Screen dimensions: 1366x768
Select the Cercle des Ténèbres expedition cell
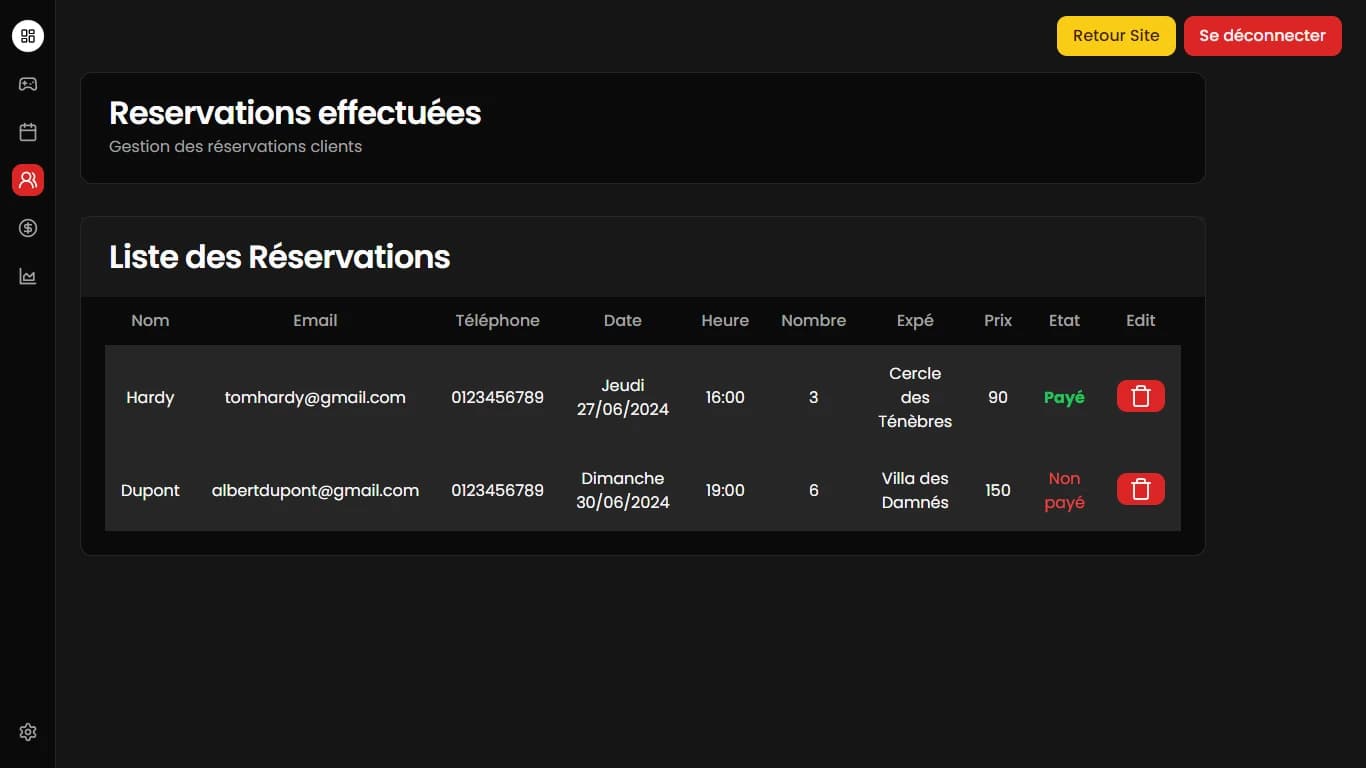tap(915, 397)
